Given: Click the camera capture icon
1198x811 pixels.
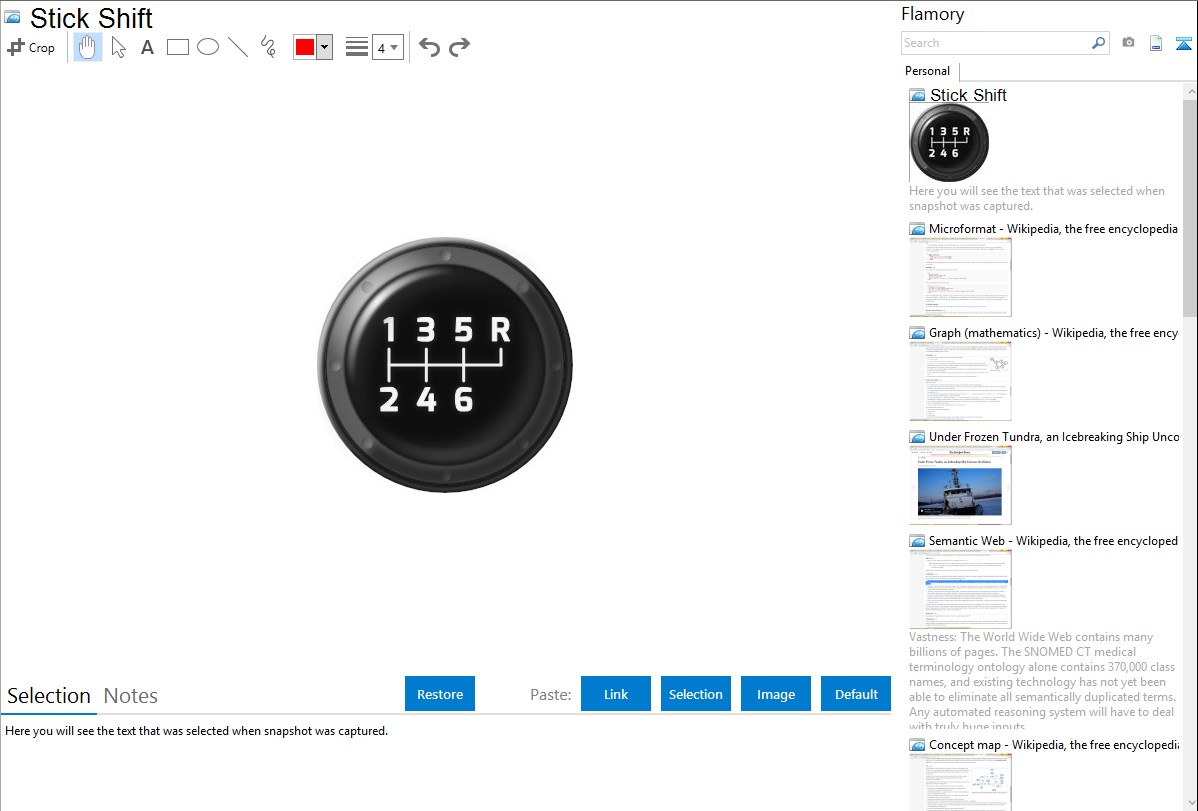Looking at the screenshot, I should (1128, 42).
